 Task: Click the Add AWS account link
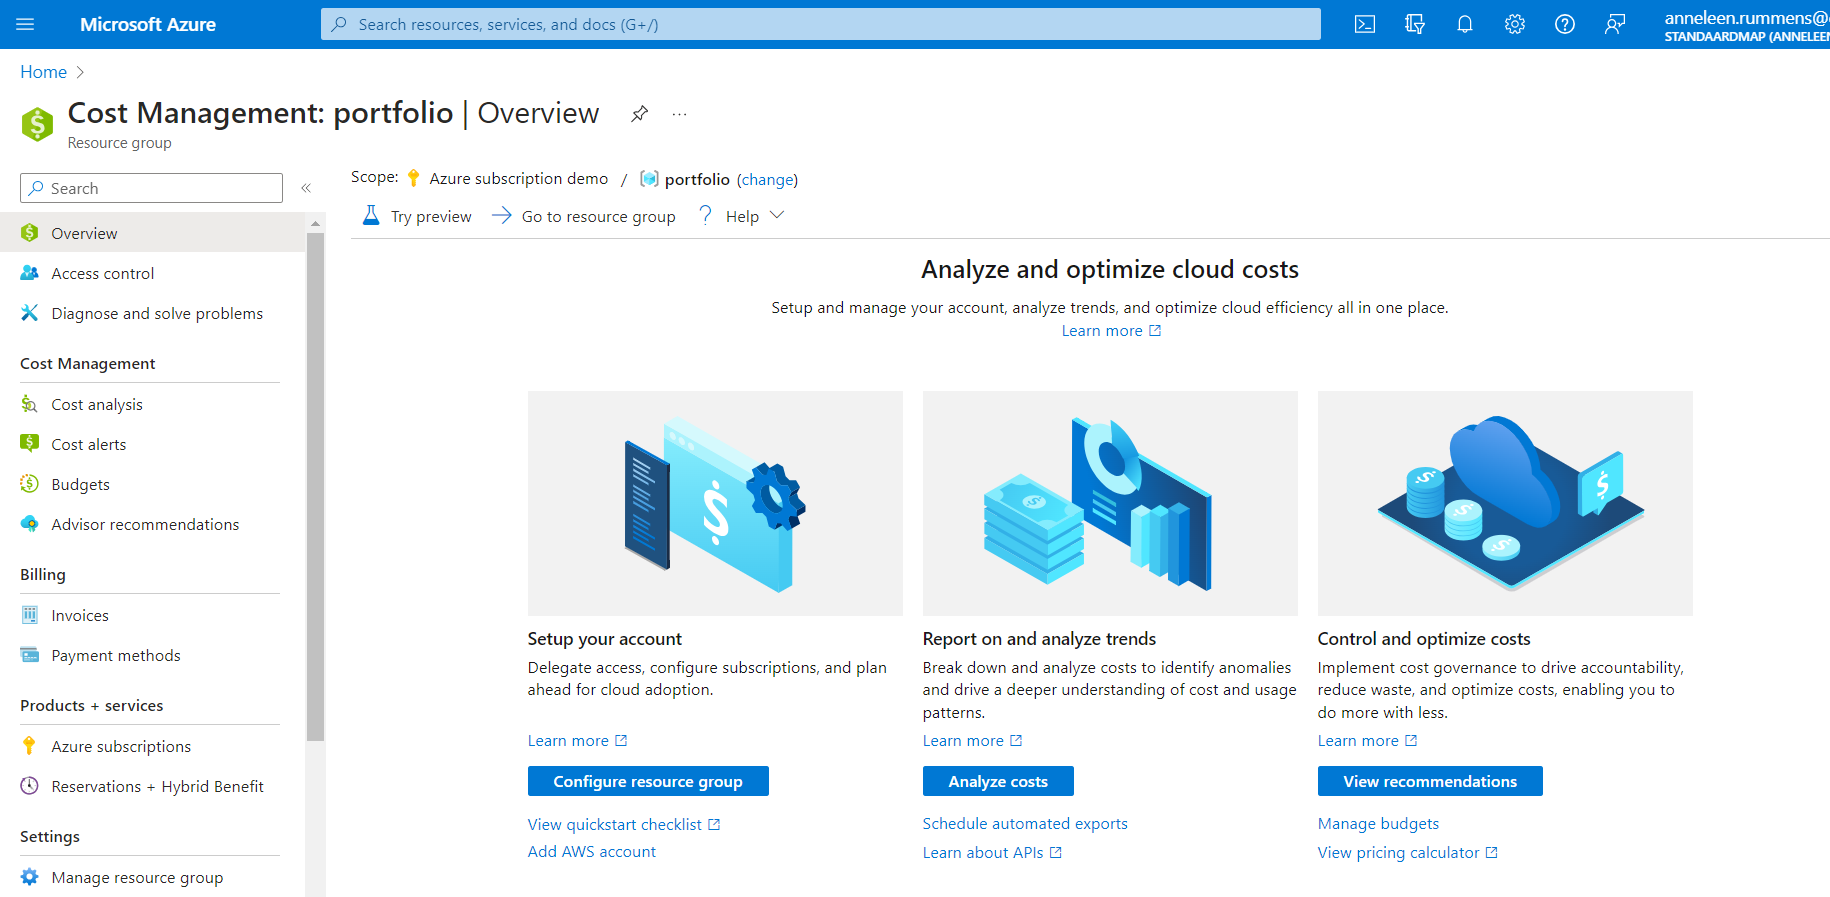592,852
